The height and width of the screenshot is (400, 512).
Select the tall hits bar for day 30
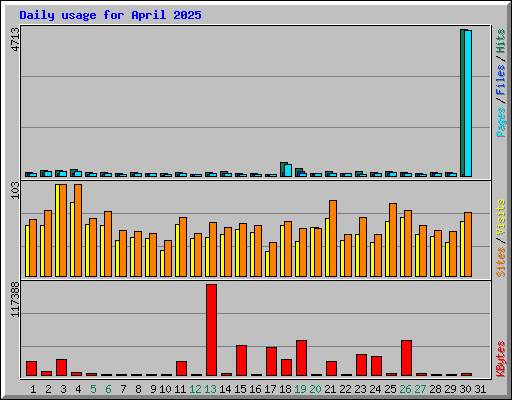coord(463,103)
